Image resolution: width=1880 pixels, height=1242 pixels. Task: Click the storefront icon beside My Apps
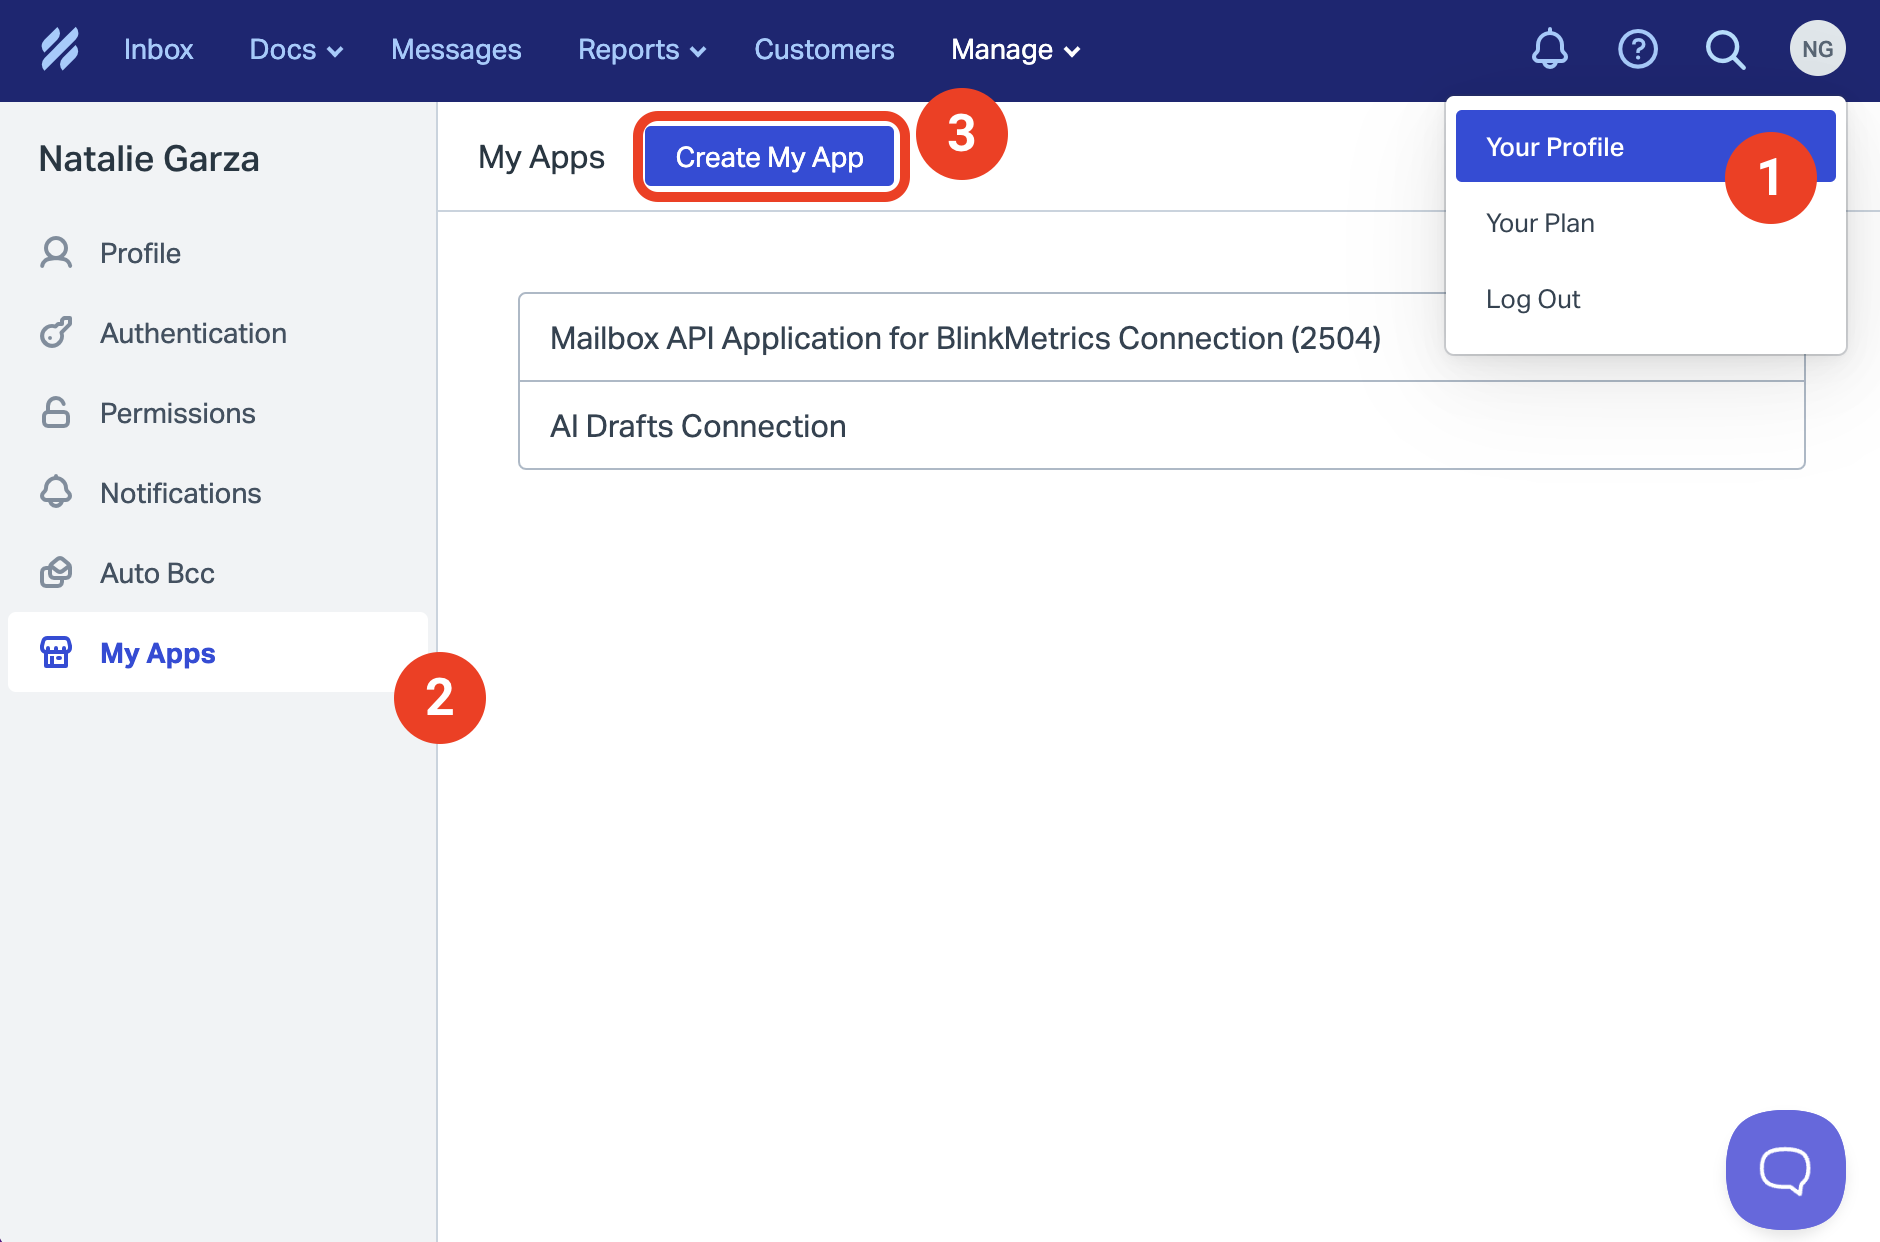pos(56,652)
